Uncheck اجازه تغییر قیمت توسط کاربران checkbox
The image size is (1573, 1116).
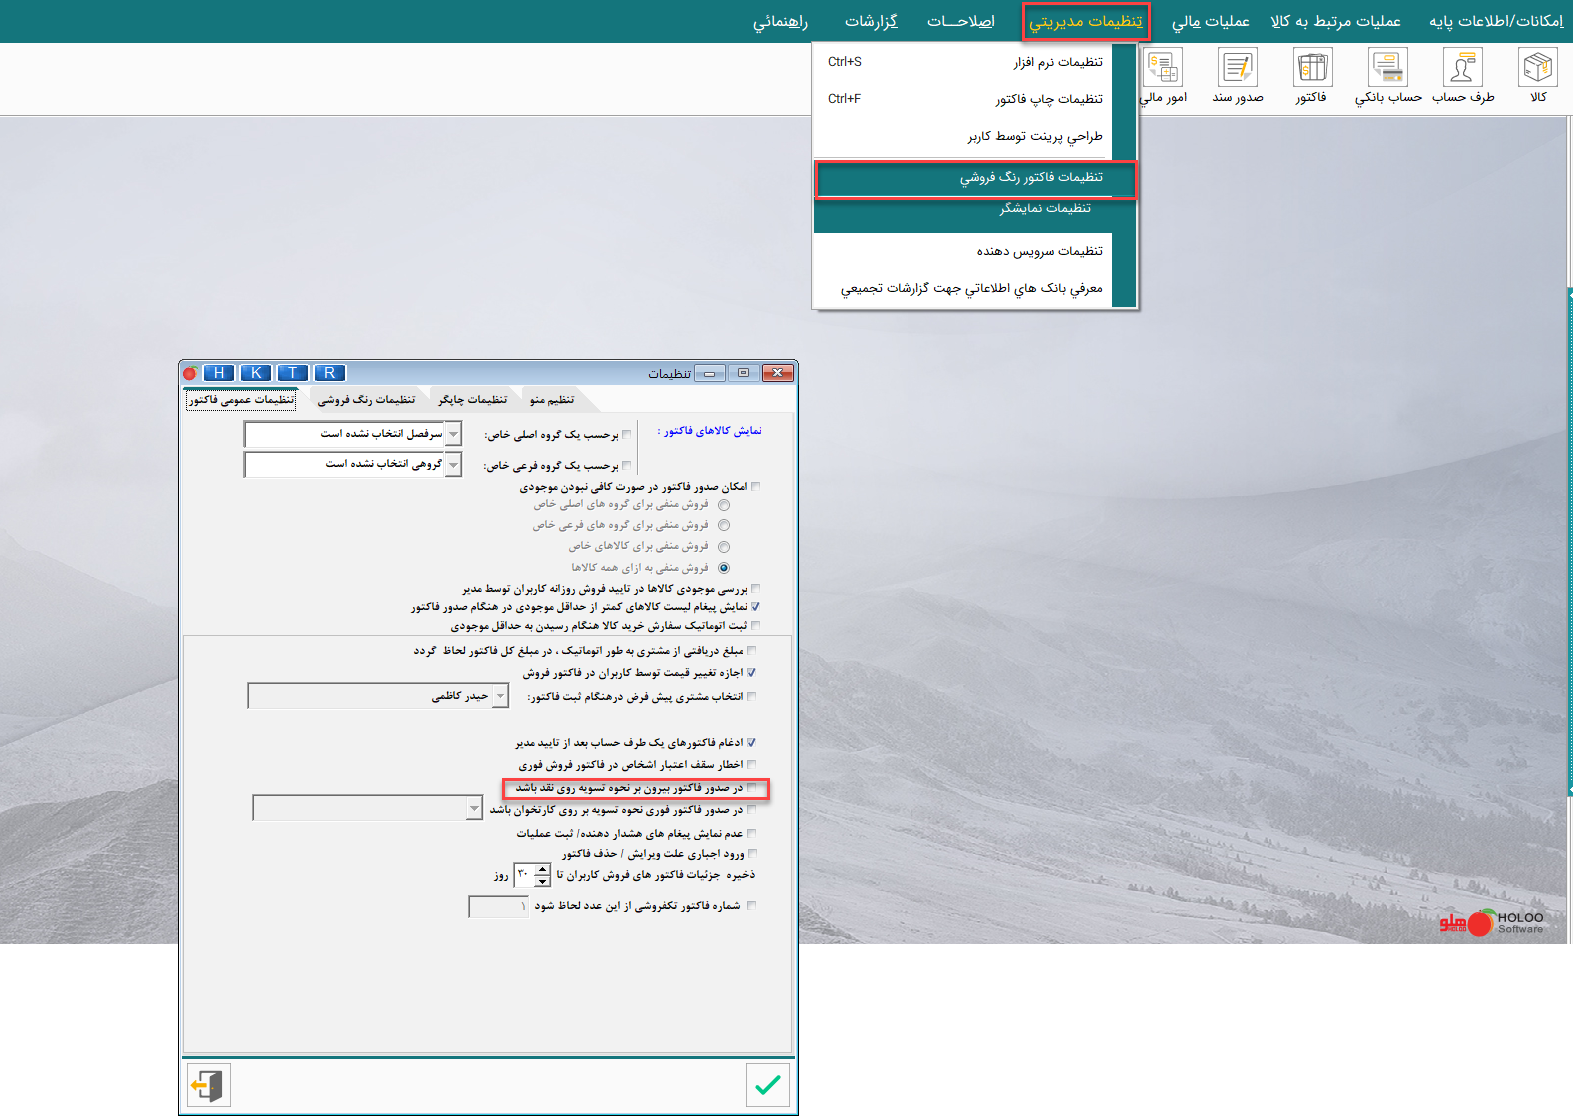click(x=751, y=673)
